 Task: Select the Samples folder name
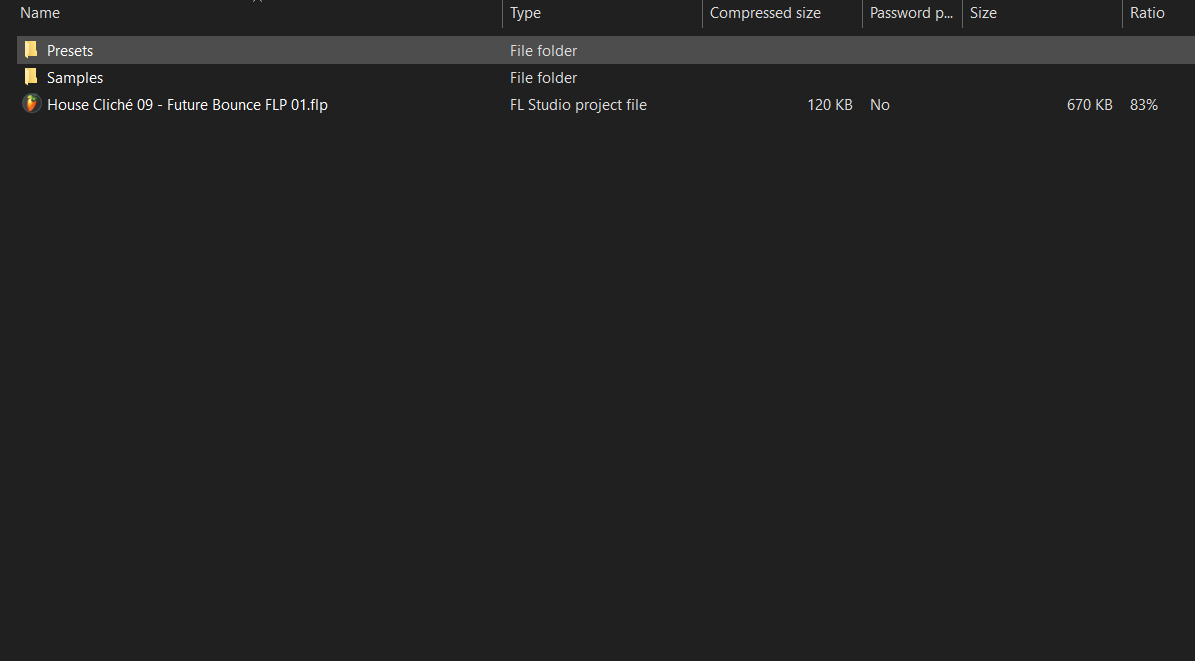click(x=75, y=78)
